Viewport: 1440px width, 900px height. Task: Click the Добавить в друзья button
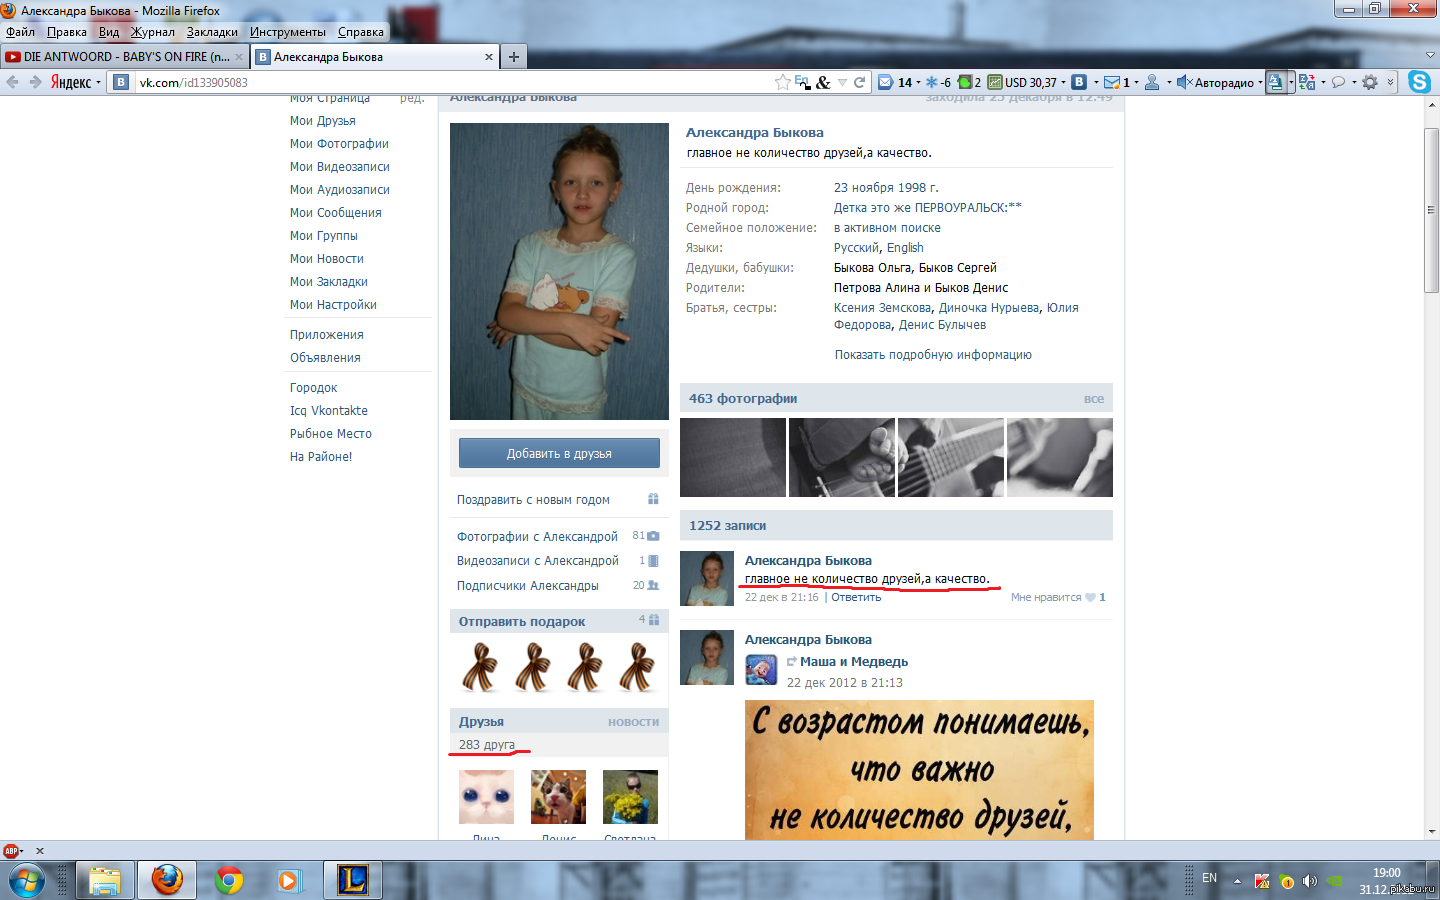559,453
